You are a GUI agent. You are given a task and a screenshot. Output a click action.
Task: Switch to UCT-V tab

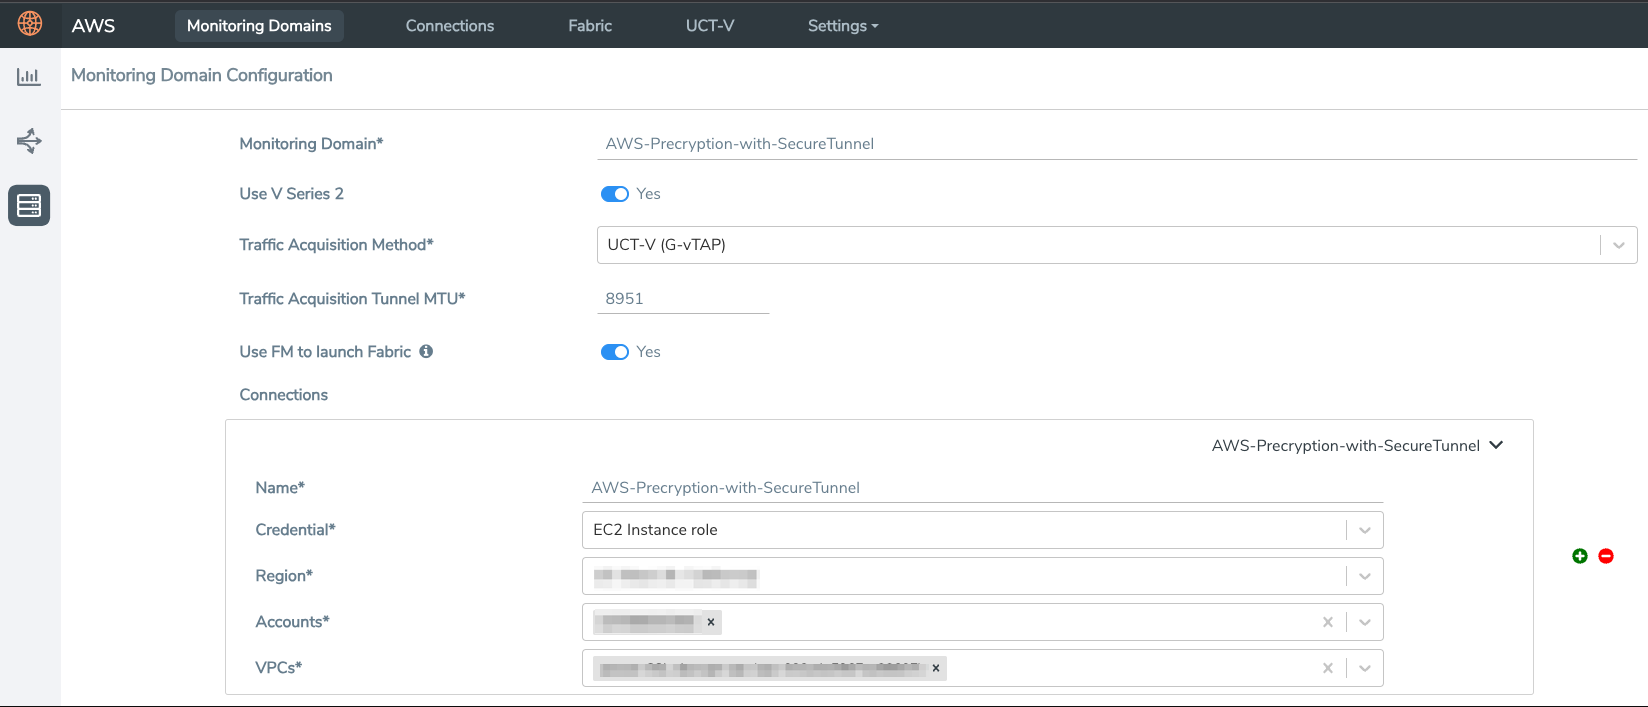click(x=710, y=26)
